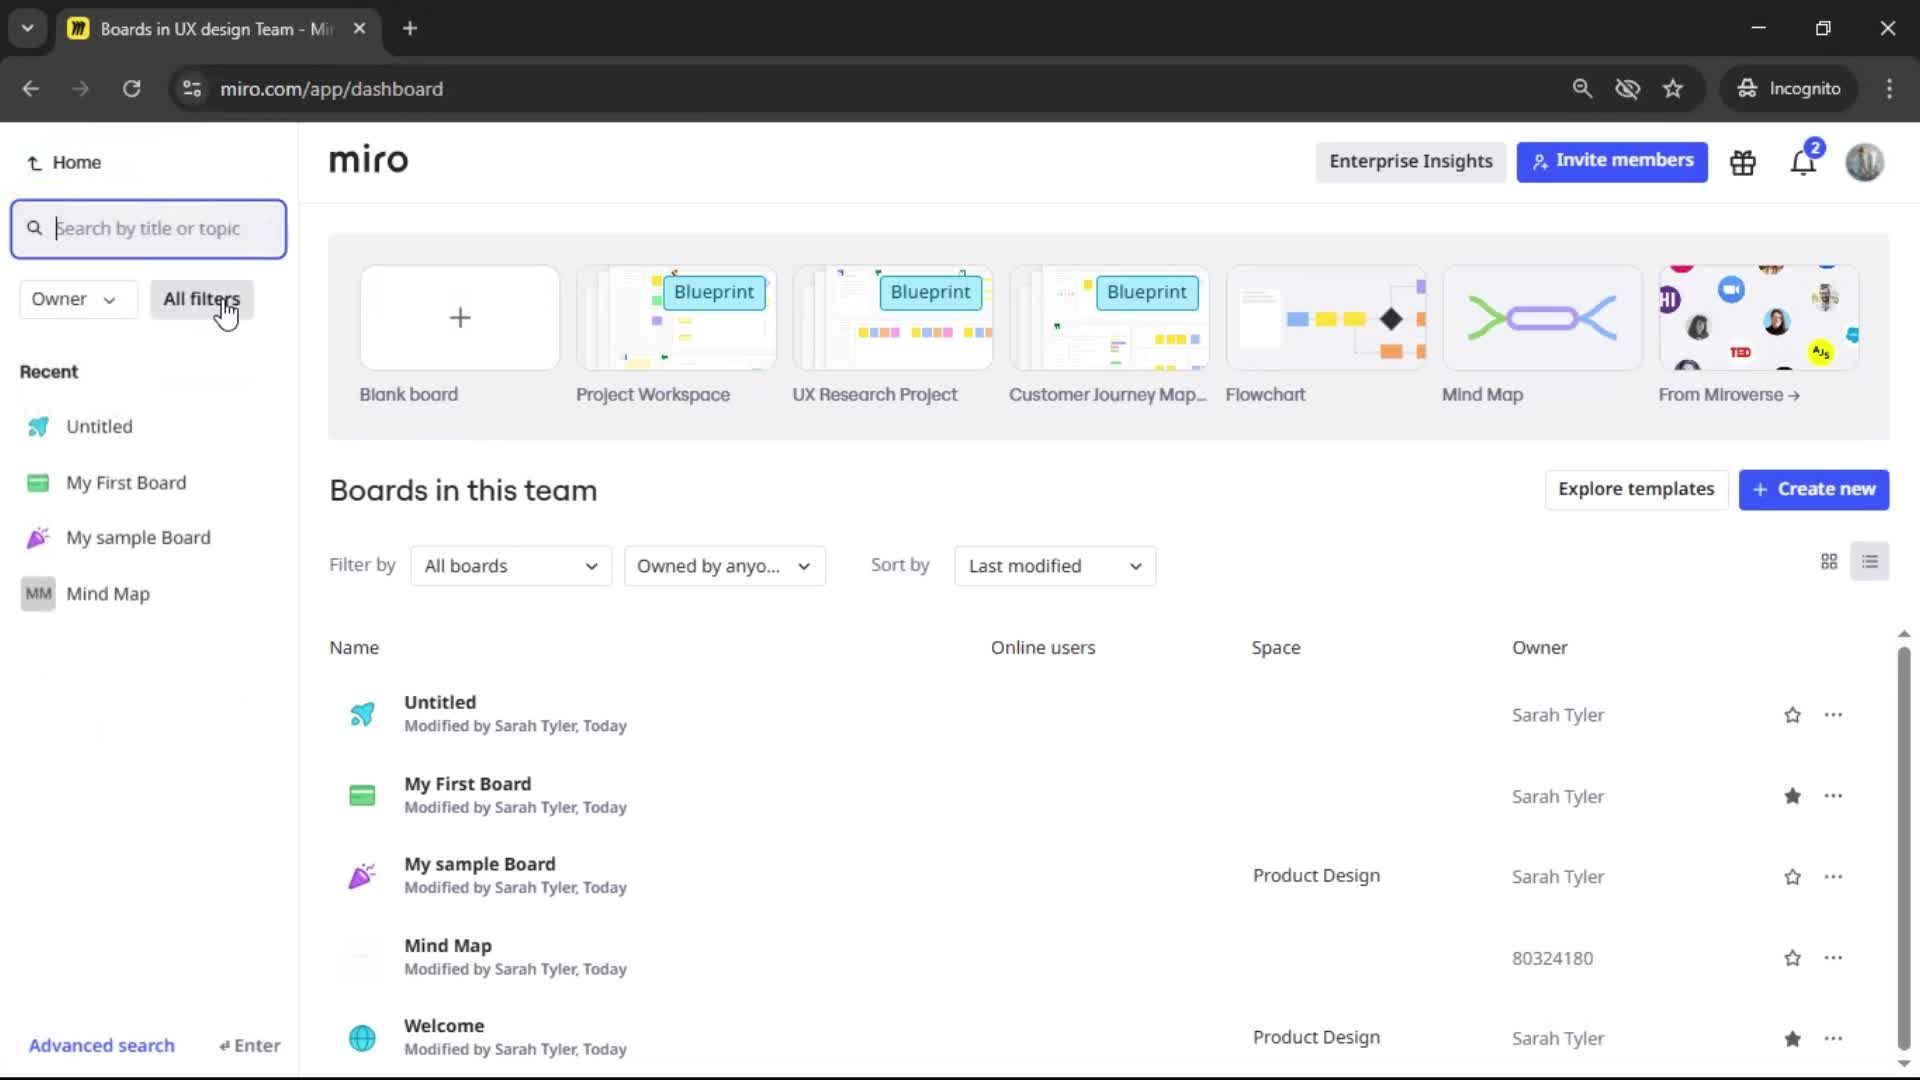This screenshot has height=1080, width=1920.
Task: Click the miro logo
Action: click(x=368, y=160)
